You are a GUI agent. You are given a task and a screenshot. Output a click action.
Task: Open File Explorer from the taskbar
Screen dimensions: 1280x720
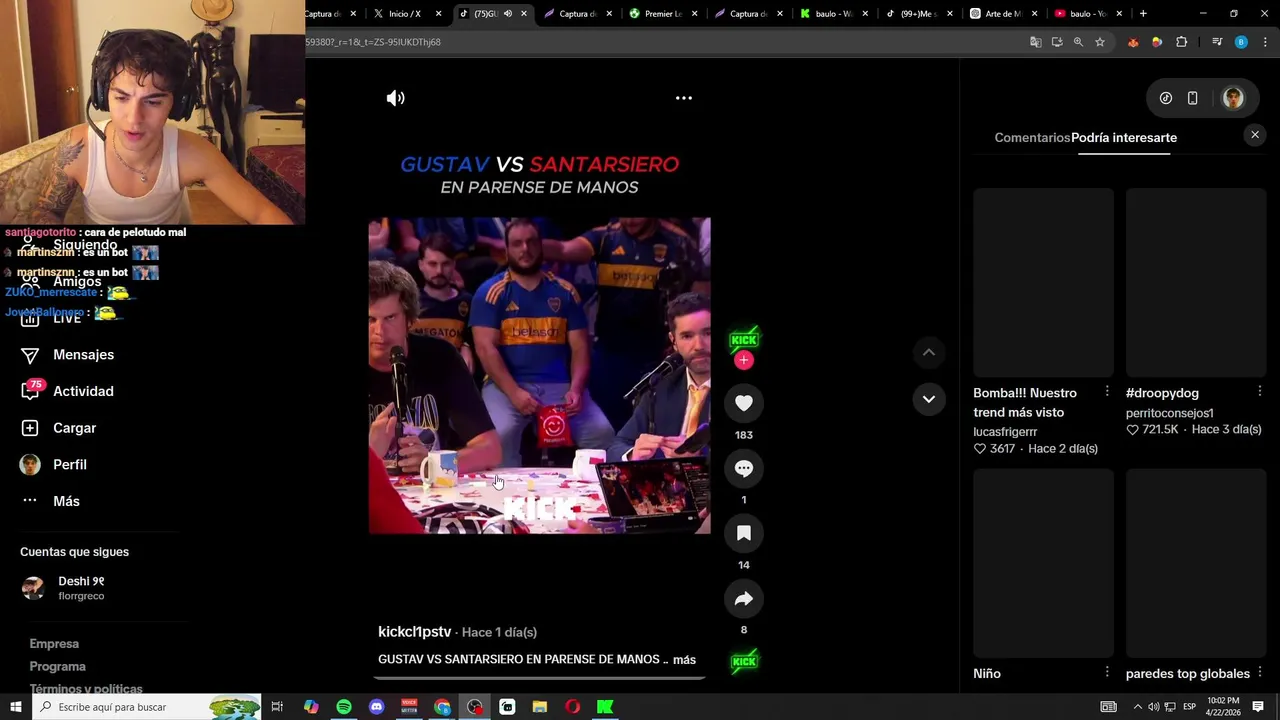pyautogui.click(x=540, y=707)
